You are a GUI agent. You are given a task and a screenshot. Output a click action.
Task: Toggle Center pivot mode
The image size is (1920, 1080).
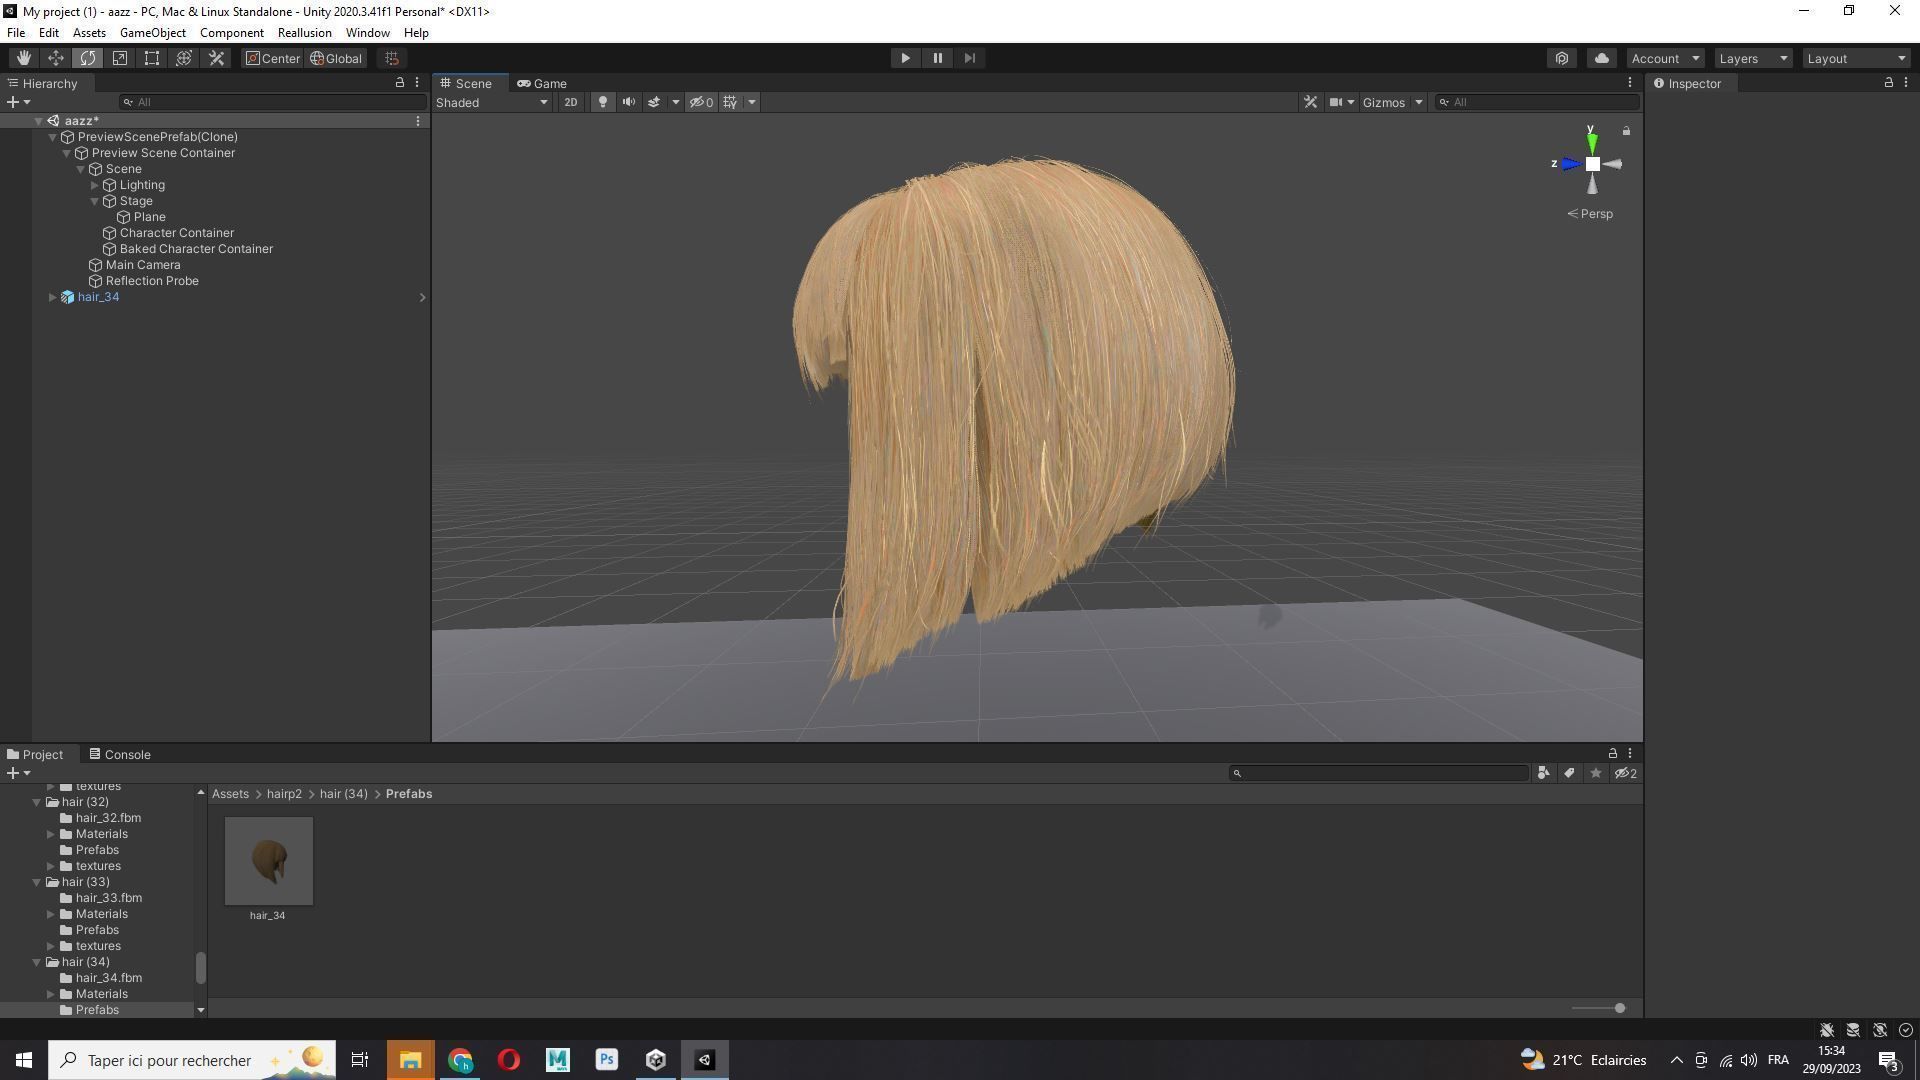coord(273,58)
